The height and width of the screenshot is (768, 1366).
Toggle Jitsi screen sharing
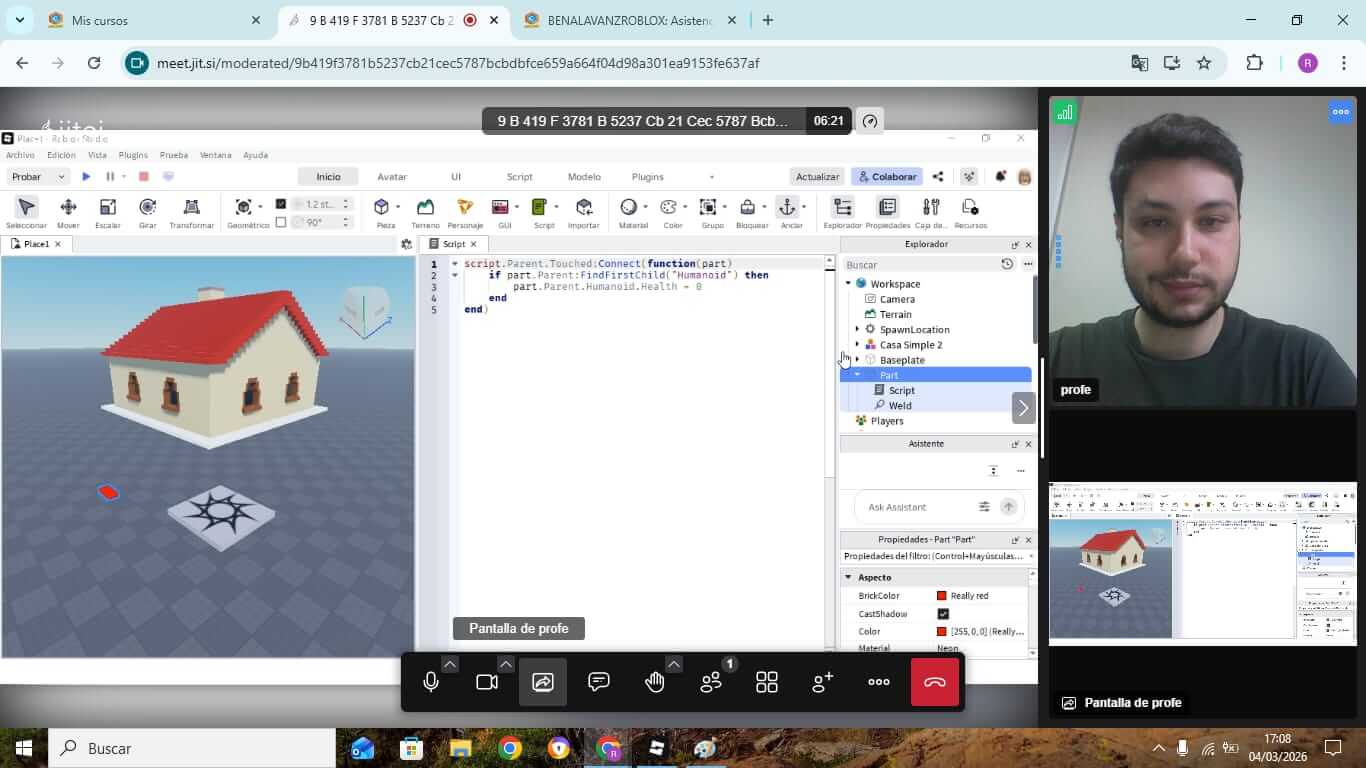543,682
